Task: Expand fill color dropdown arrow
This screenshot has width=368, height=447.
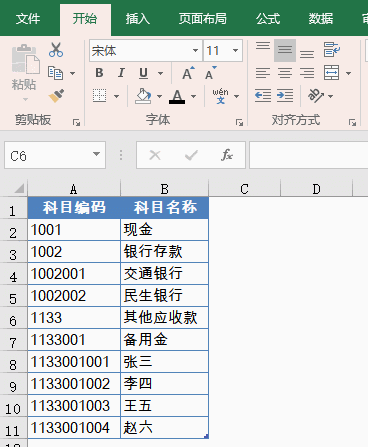Action: coord(159,96)
